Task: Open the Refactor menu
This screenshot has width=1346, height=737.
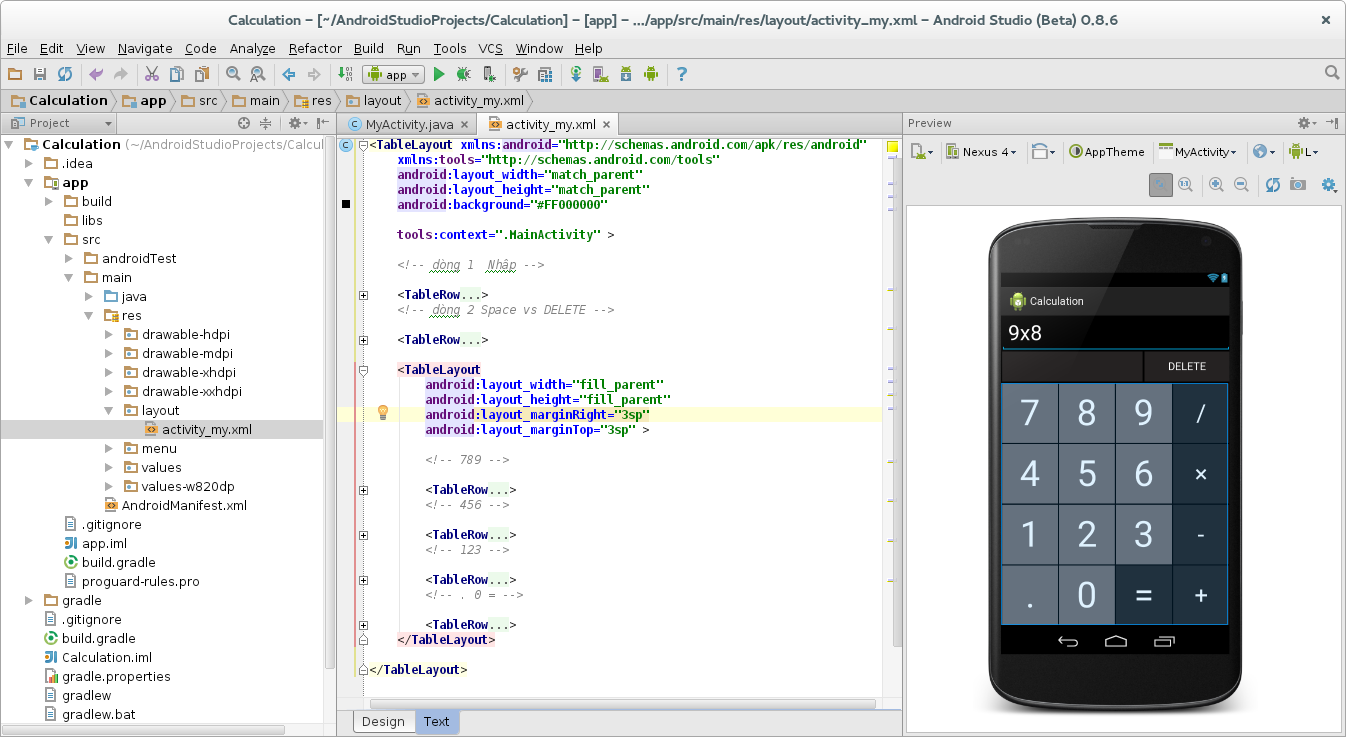Action: pos(315,48)
